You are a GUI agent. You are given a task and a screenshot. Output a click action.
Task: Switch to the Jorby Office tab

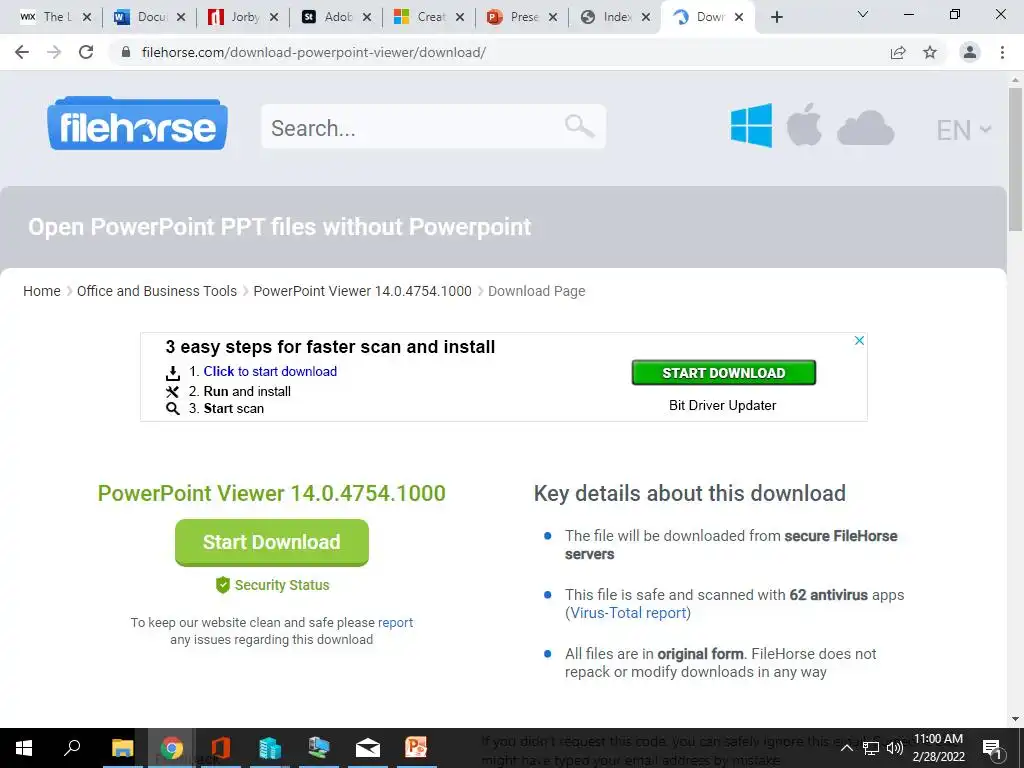[x=234, y=17]
